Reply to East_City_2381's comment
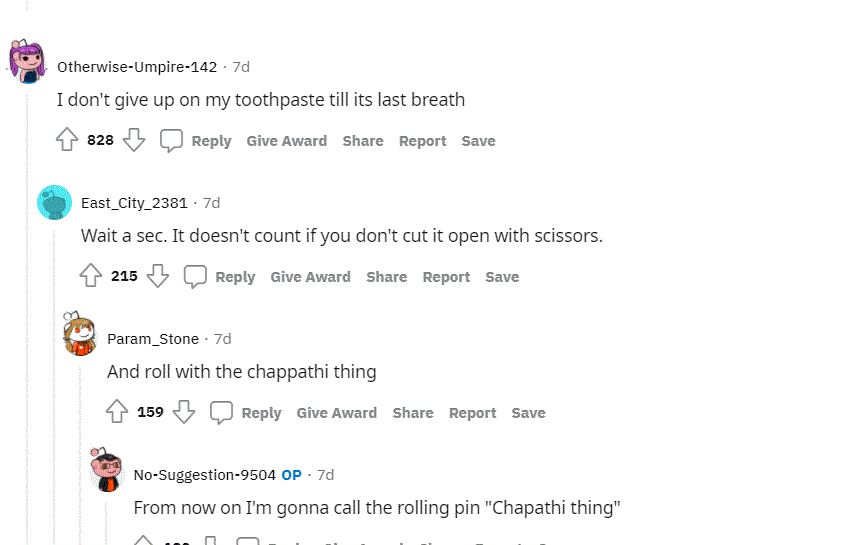Viewport: 857px width, 545px height. pyautogui.click(x=235, y=277)
